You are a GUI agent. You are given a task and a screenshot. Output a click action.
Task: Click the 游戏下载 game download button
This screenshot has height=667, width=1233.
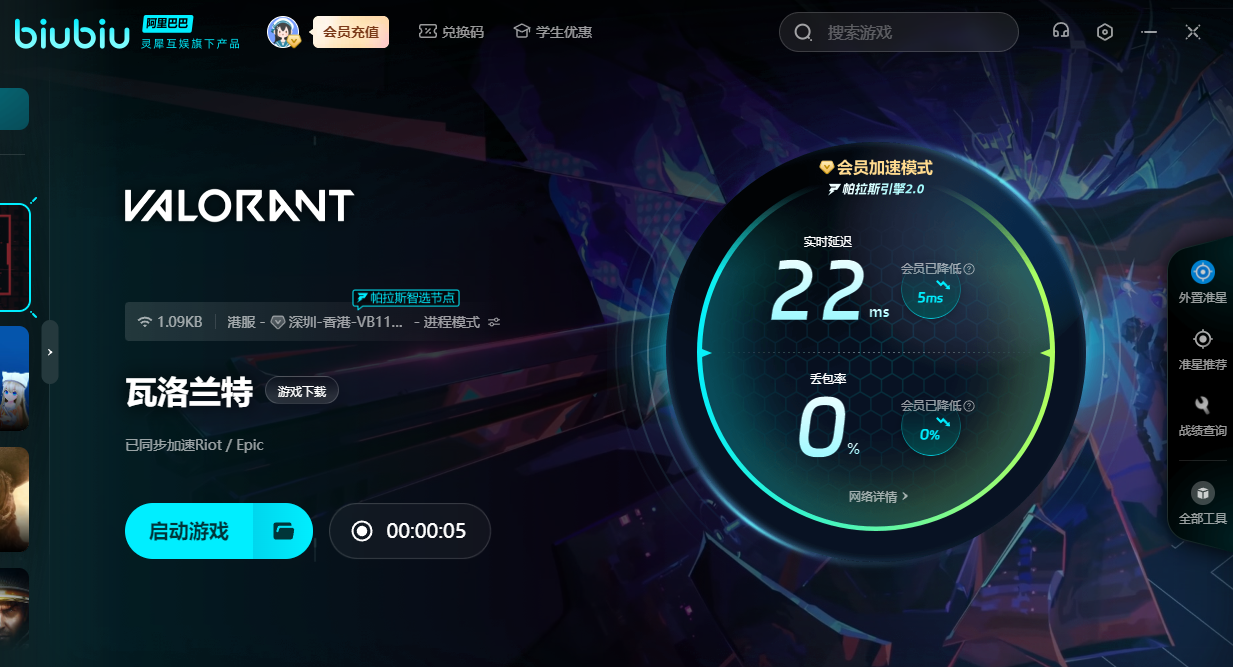pos(302,391)
